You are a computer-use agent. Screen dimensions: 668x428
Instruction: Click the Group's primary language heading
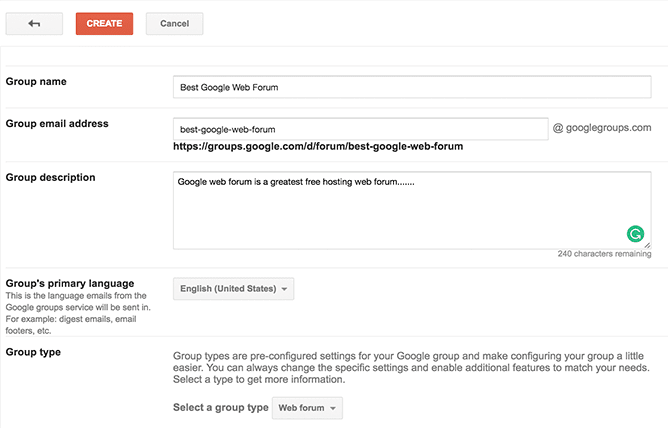click(70, 283)
